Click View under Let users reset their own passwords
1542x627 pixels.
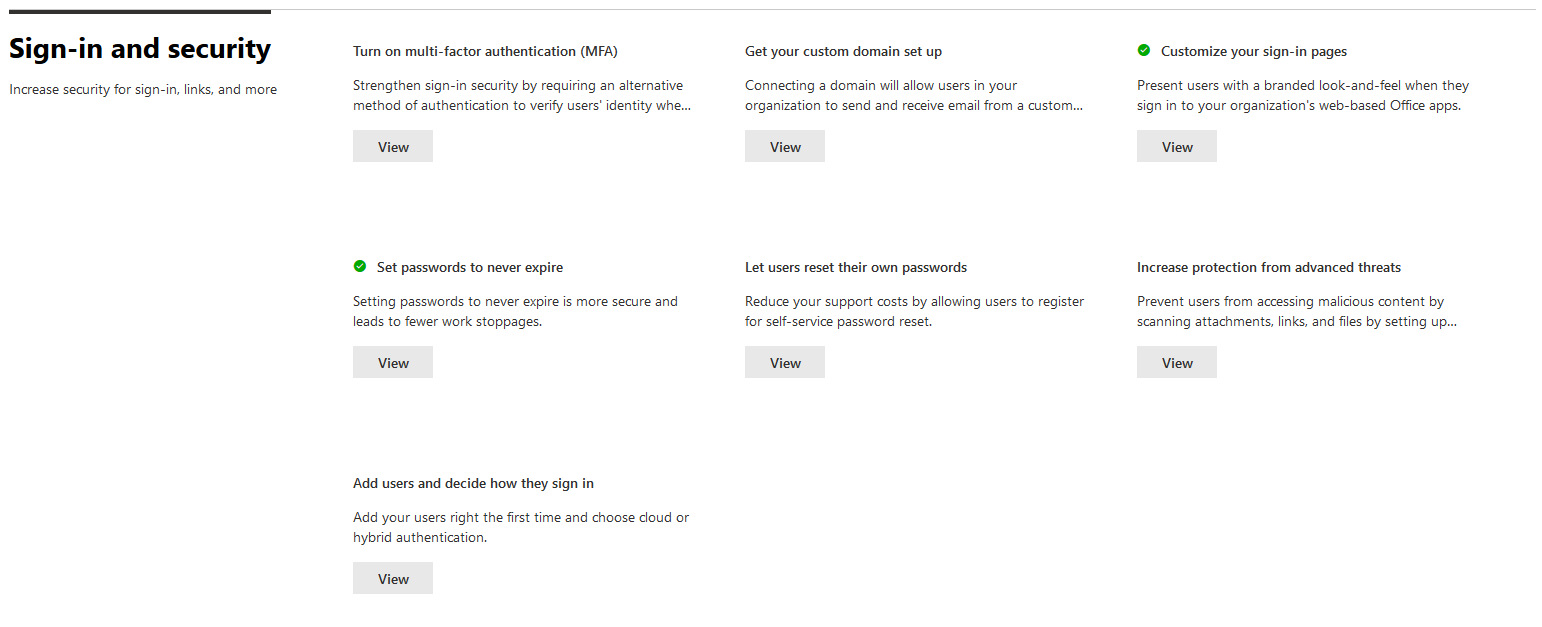[785, 362]
